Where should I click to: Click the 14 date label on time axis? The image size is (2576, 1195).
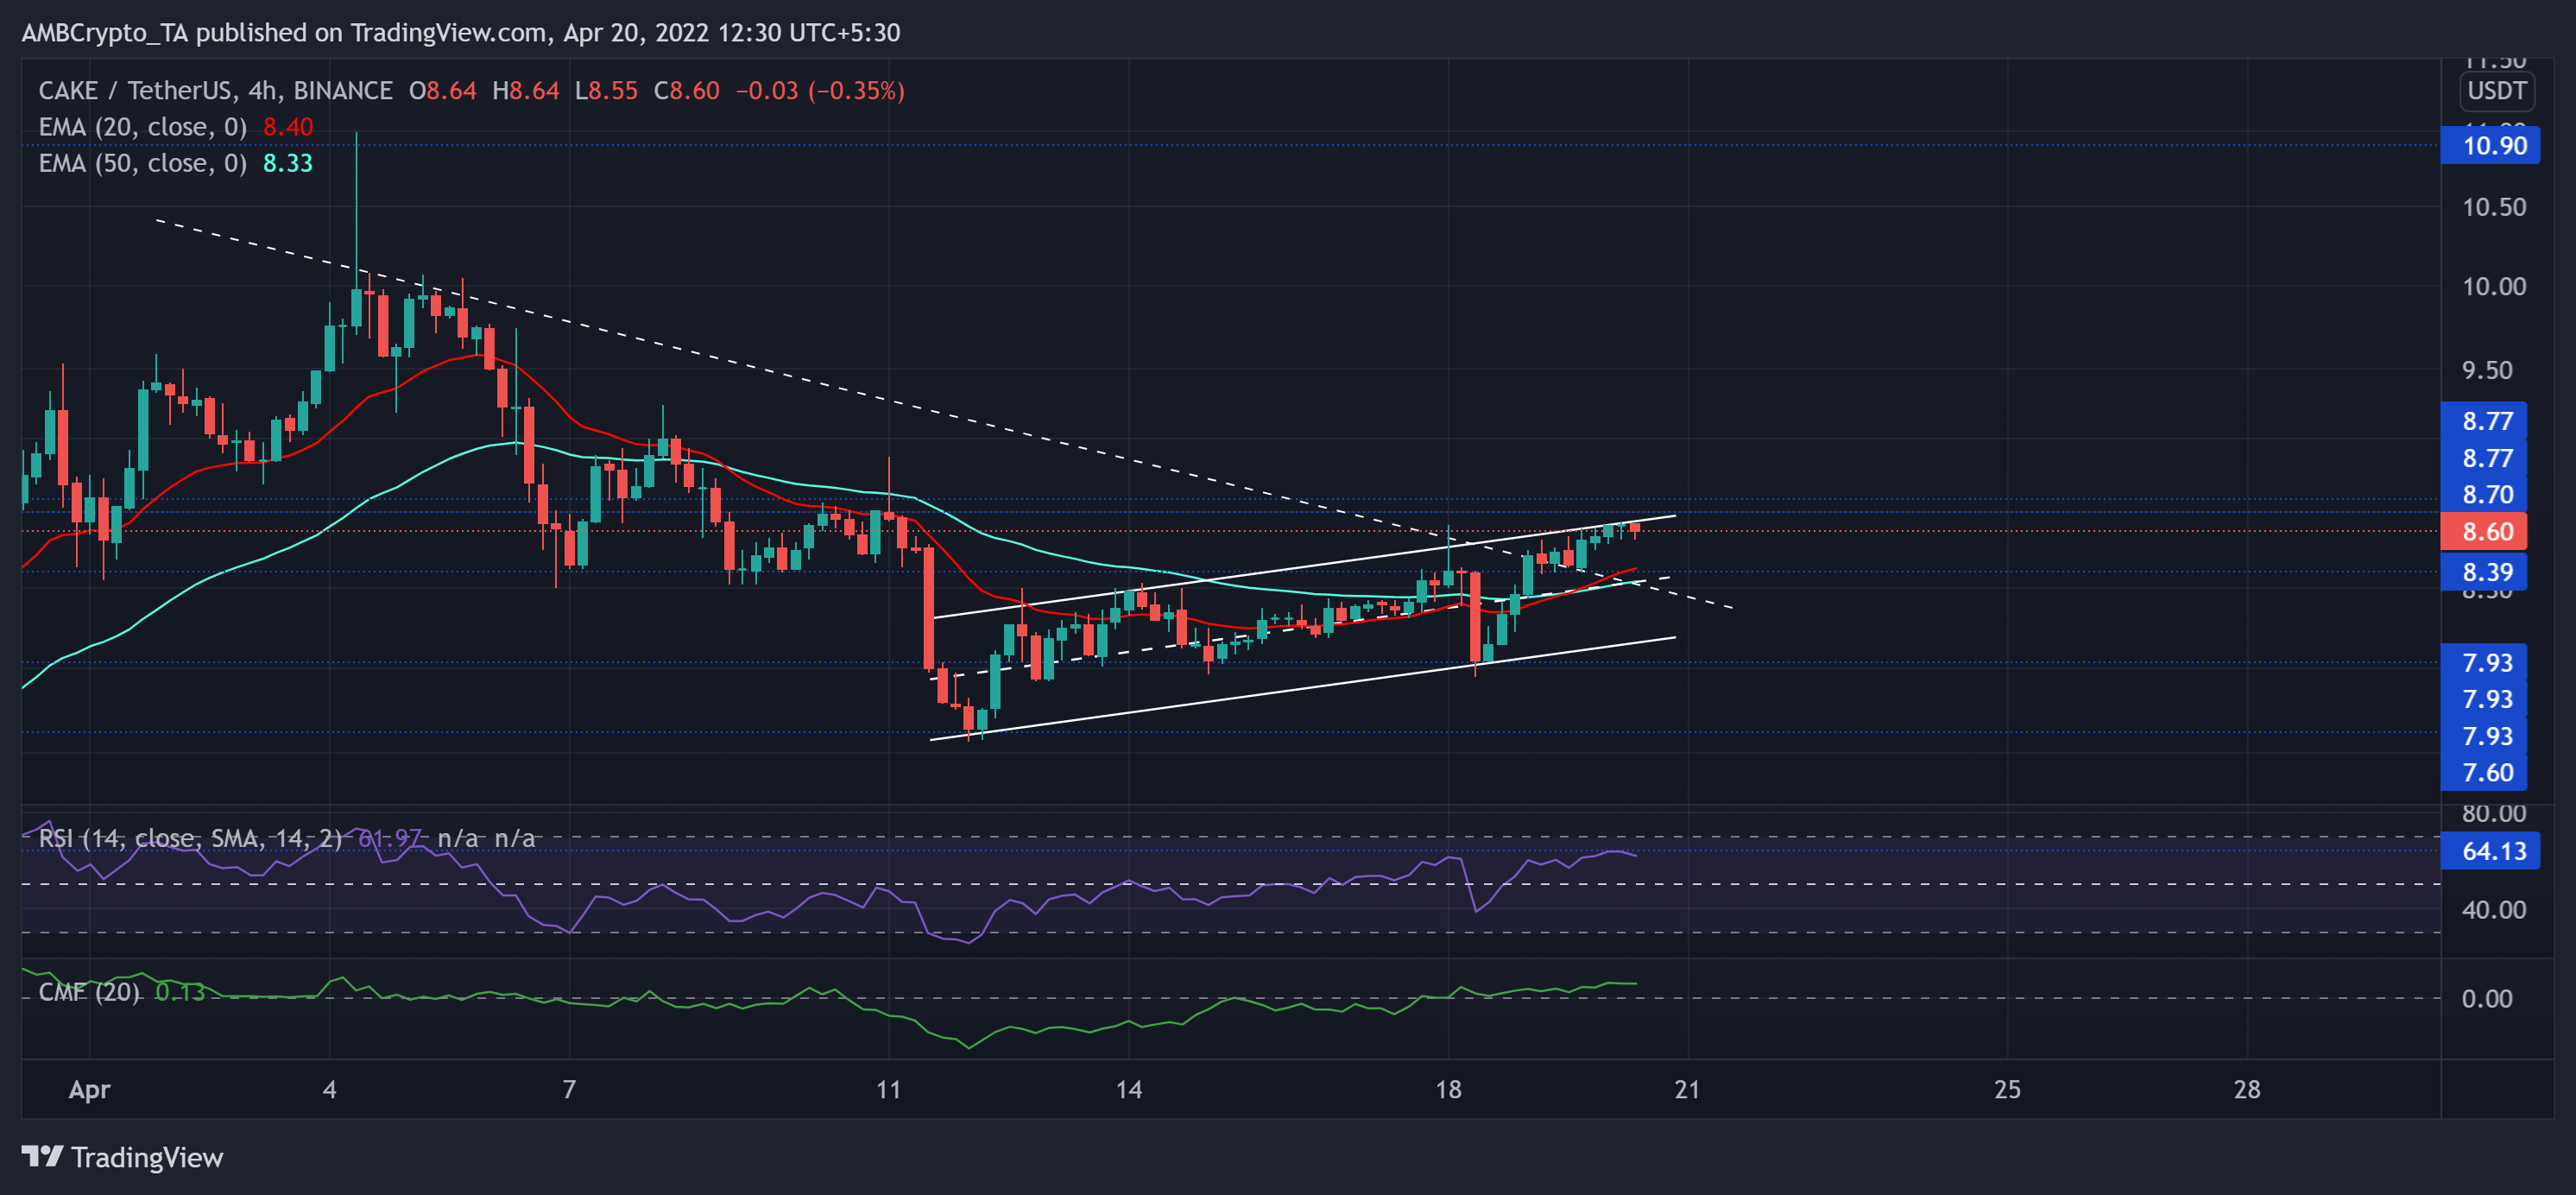click(1128, 1089)
